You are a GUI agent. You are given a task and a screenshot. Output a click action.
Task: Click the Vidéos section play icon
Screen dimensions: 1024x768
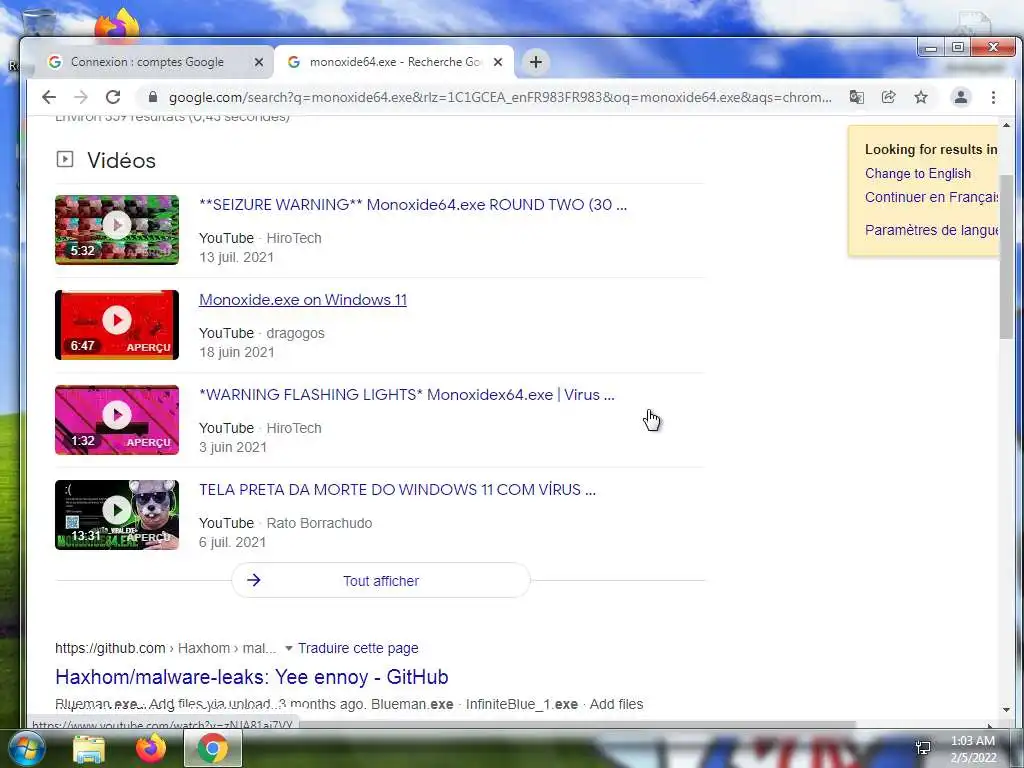(65, 159)
